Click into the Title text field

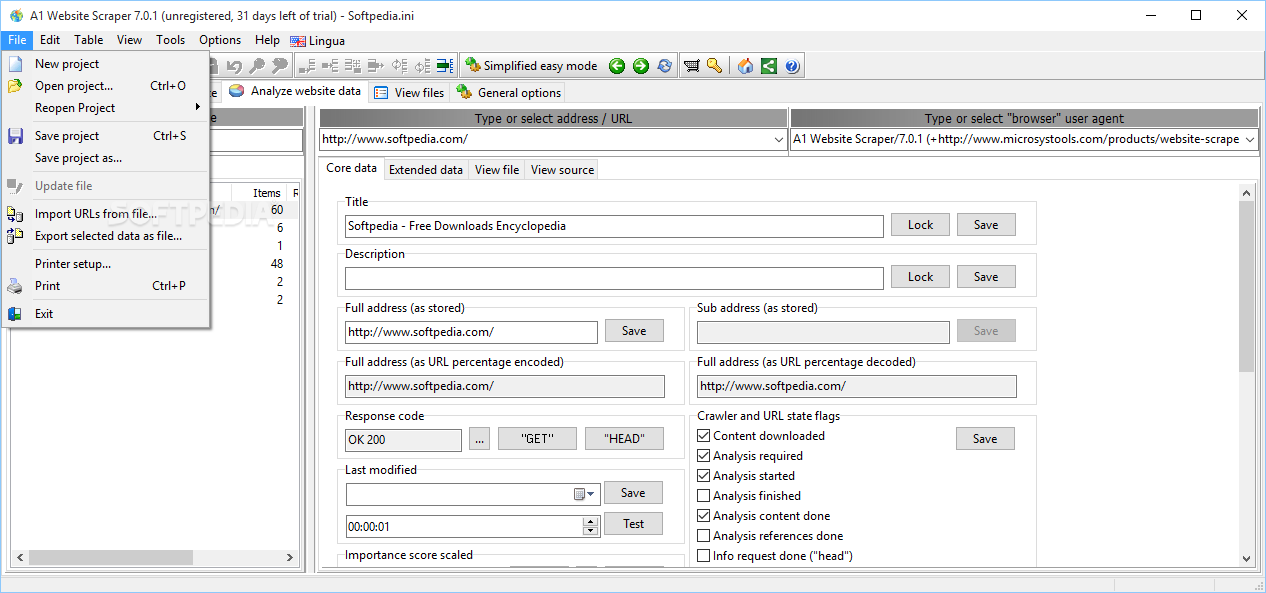[x=614, y=226]
